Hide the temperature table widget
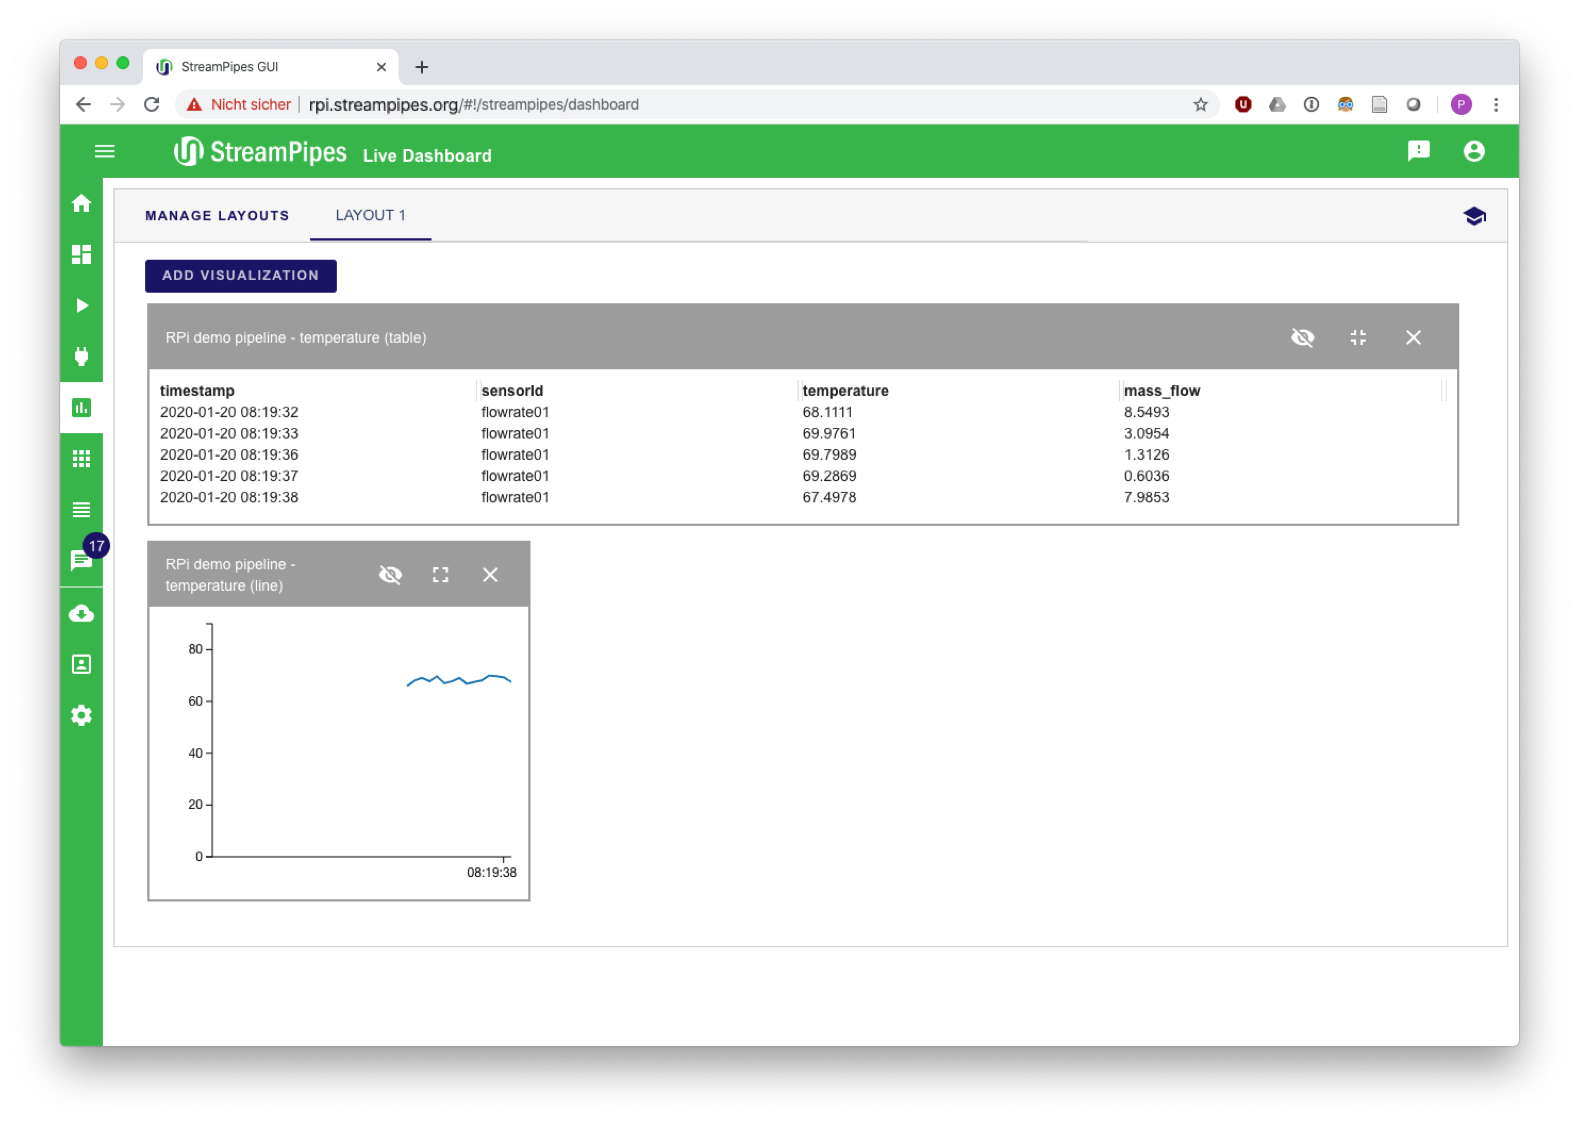The width and height of the screenshot is (1577, 1125). point(1302,338)
